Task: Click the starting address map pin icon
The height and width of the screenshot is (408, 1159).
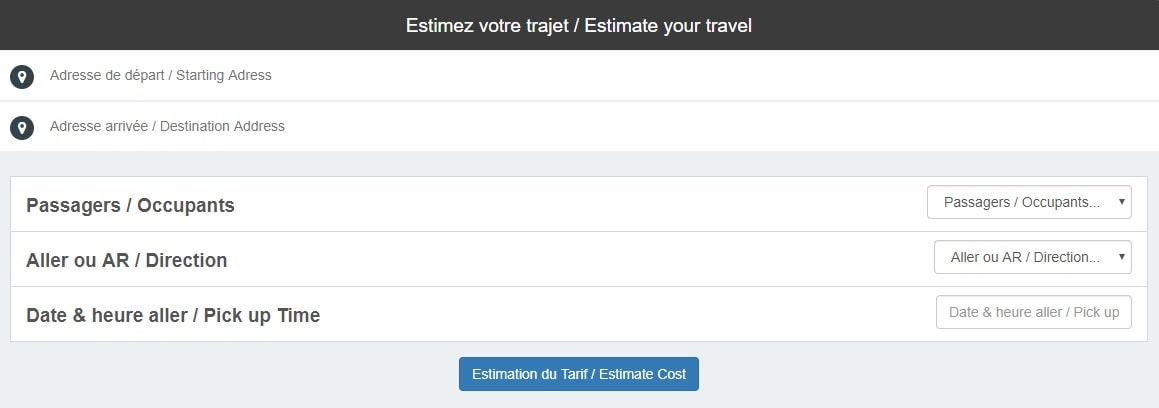Action: pyautogui.click(x=22, y=76)
